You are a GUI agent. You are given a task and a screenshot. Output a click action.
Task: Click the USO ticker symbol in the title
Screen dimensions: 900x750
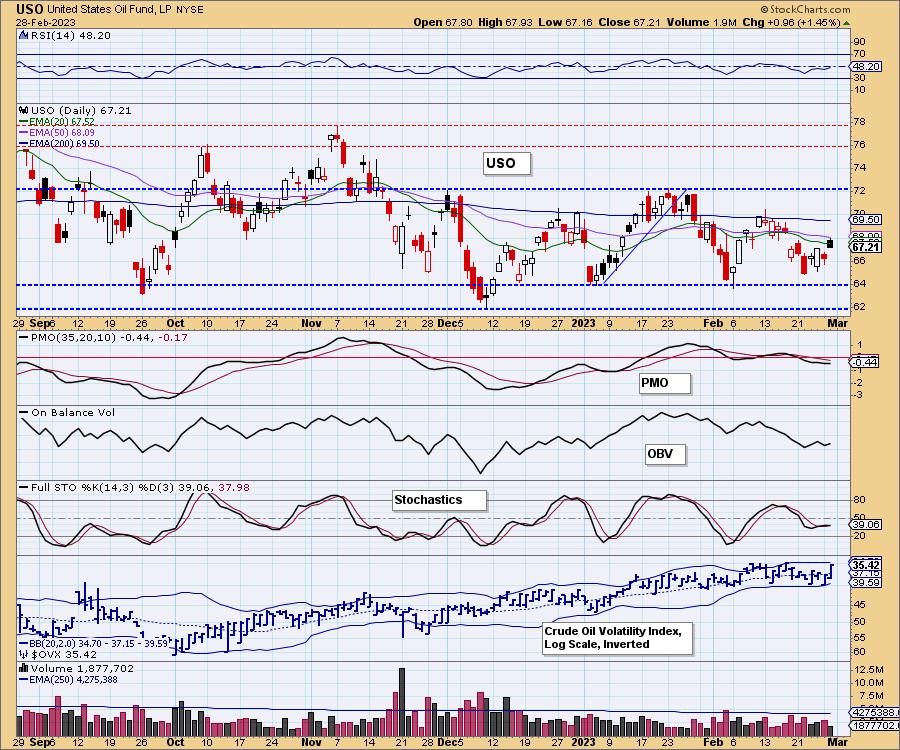coord(30,9)
